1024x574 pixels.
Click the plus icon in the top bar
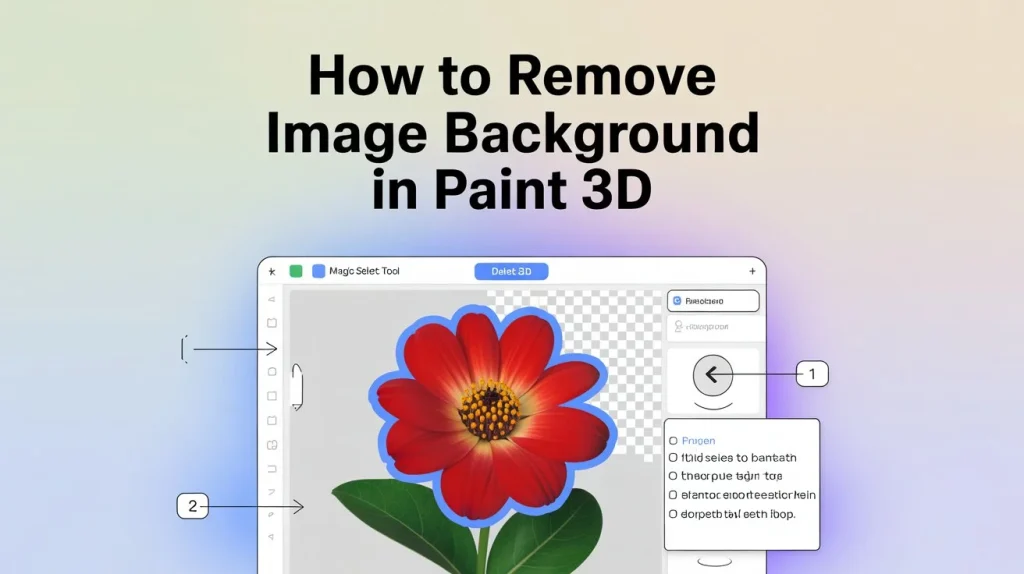(x=752, y=271)
